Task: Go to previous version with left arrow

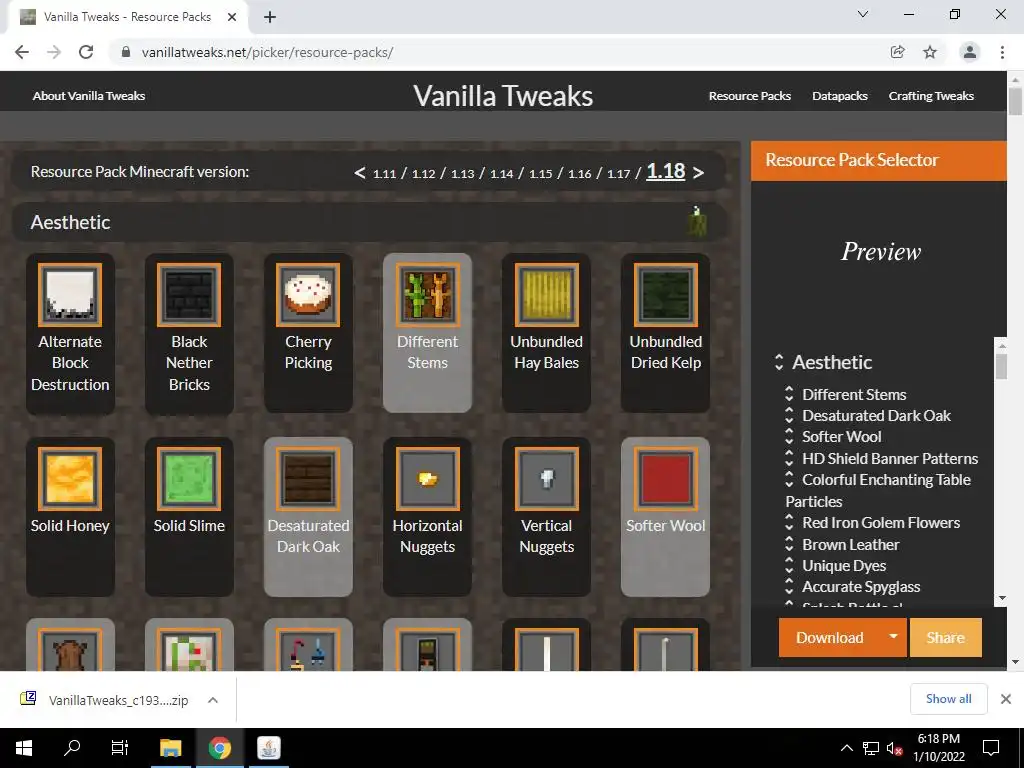Action: (x=359, y=172)
